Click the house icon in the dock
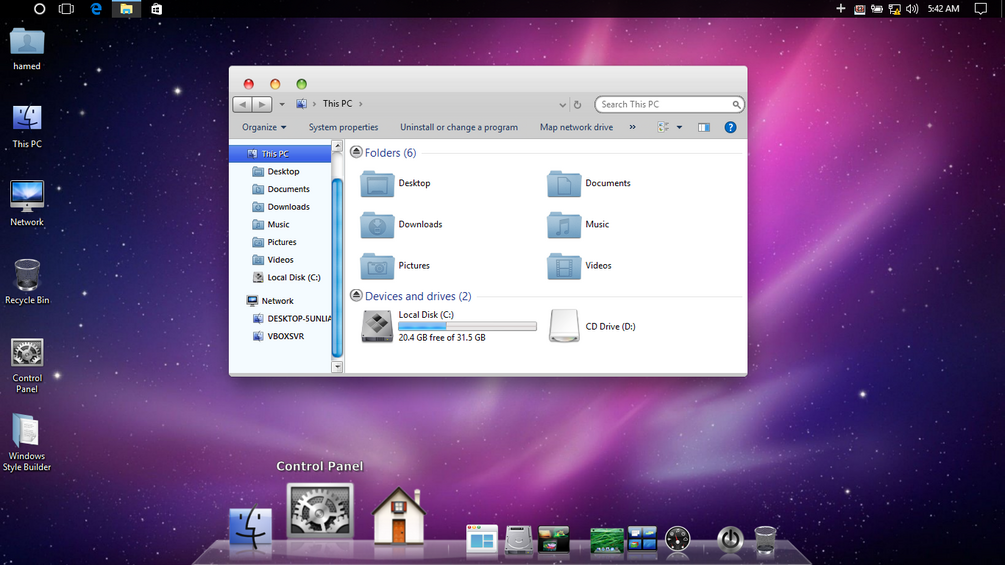Viewport: 1005px width, 565px height. [x=399, y=516]
